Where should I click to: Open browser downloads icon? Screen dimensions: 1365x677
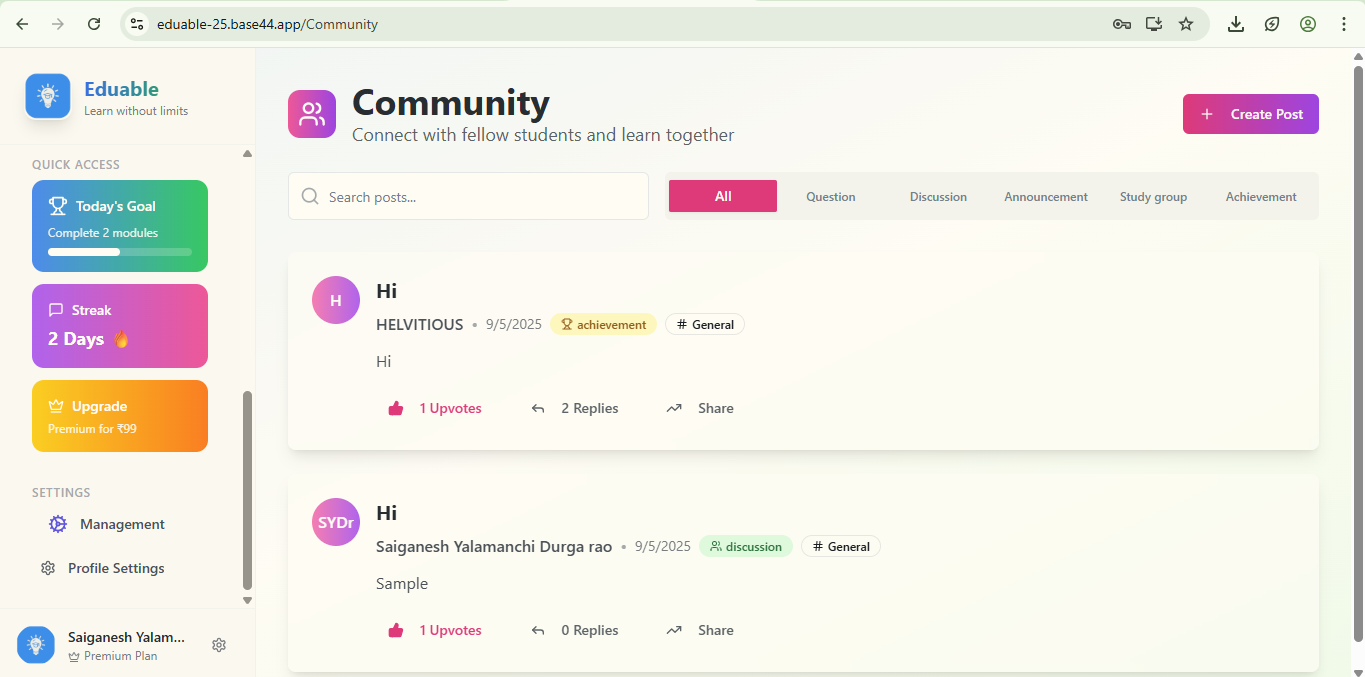(1236, 24)
